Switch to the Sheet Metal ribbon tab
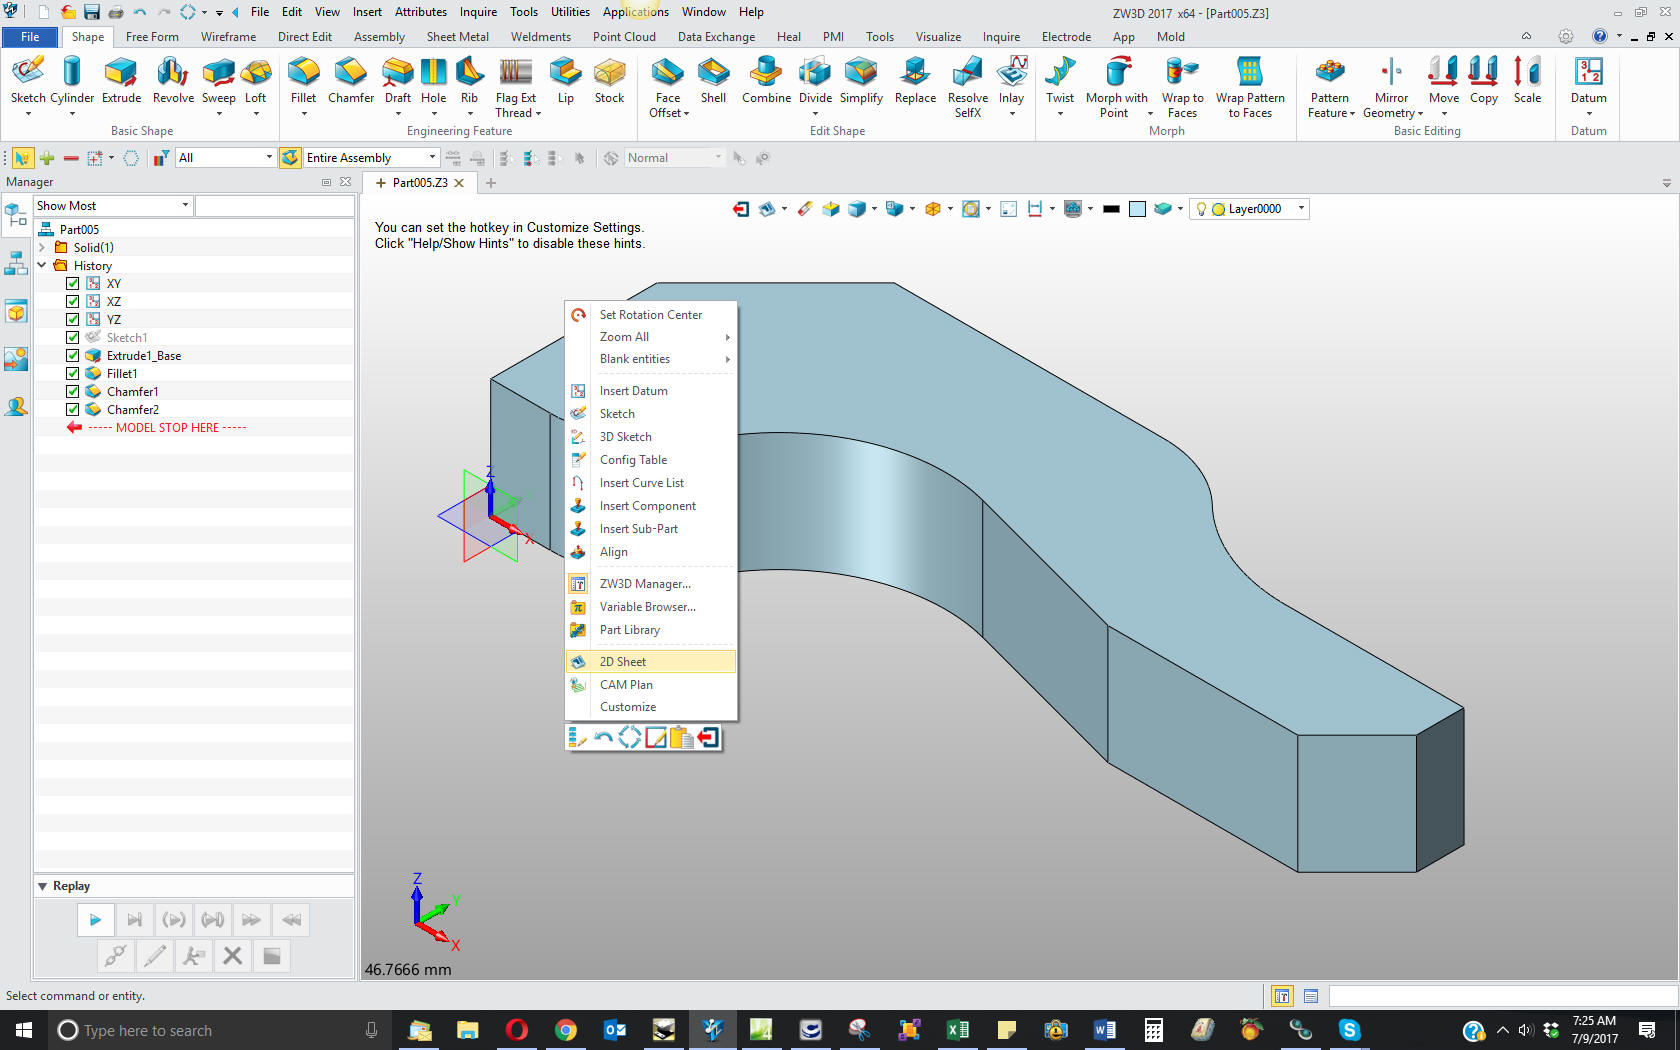This screenshot has height=1050, width=1680. (x=457, y=37)
